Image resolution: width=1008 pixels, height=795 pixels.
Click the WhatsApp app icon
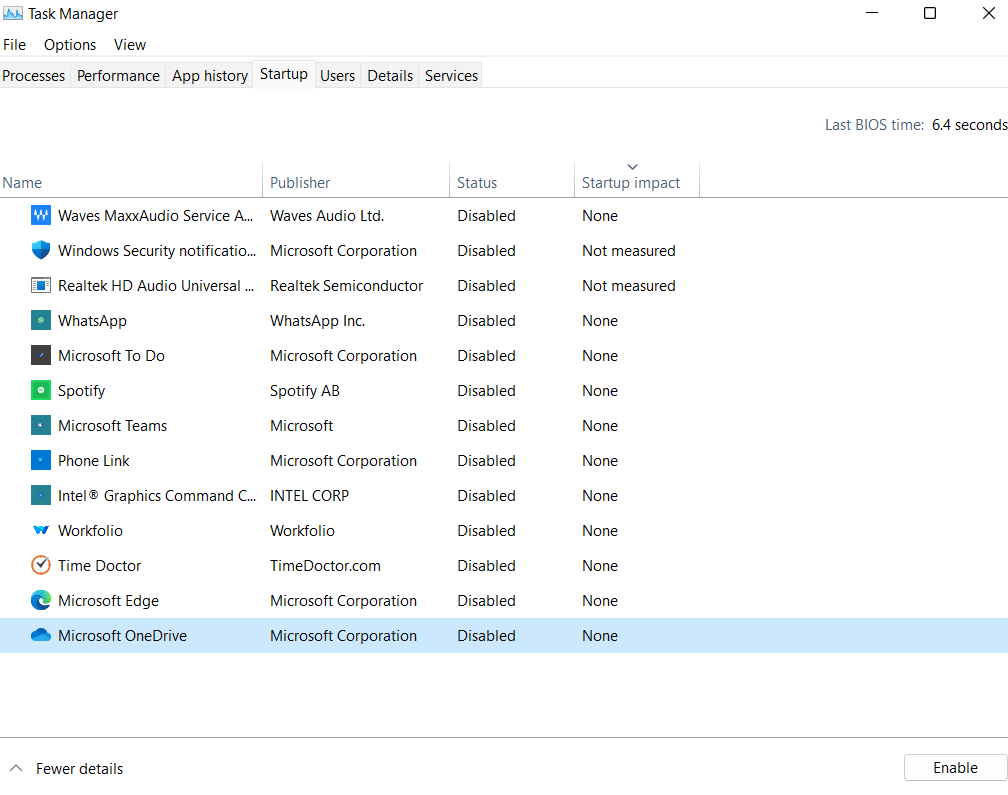coord(40,321)
